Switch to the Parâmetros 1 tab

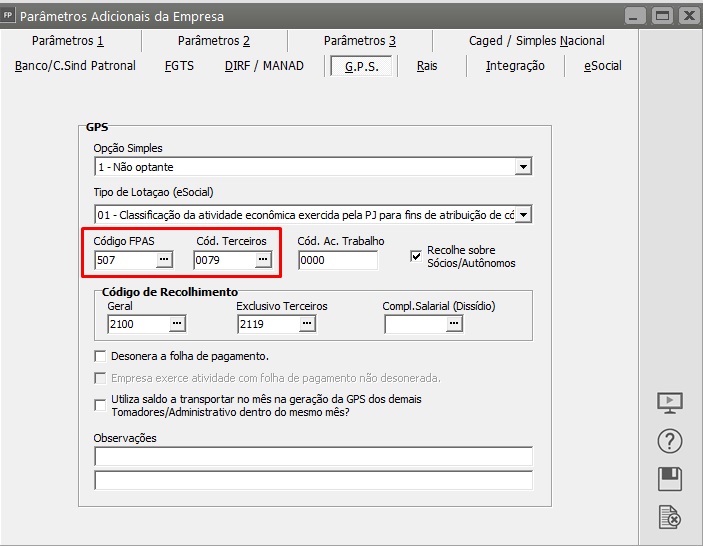68,41
